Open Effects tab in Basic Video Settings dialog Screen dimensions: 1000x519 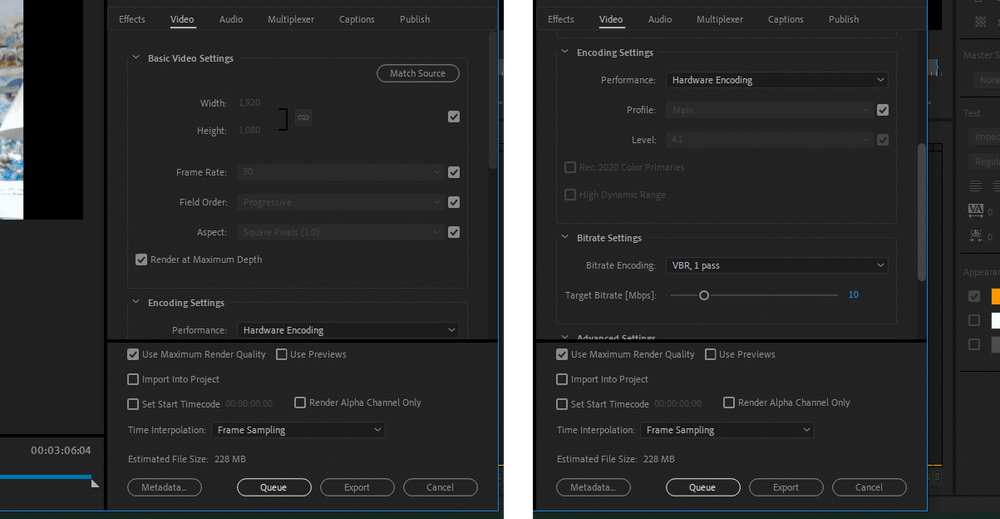tap(132, 19)
